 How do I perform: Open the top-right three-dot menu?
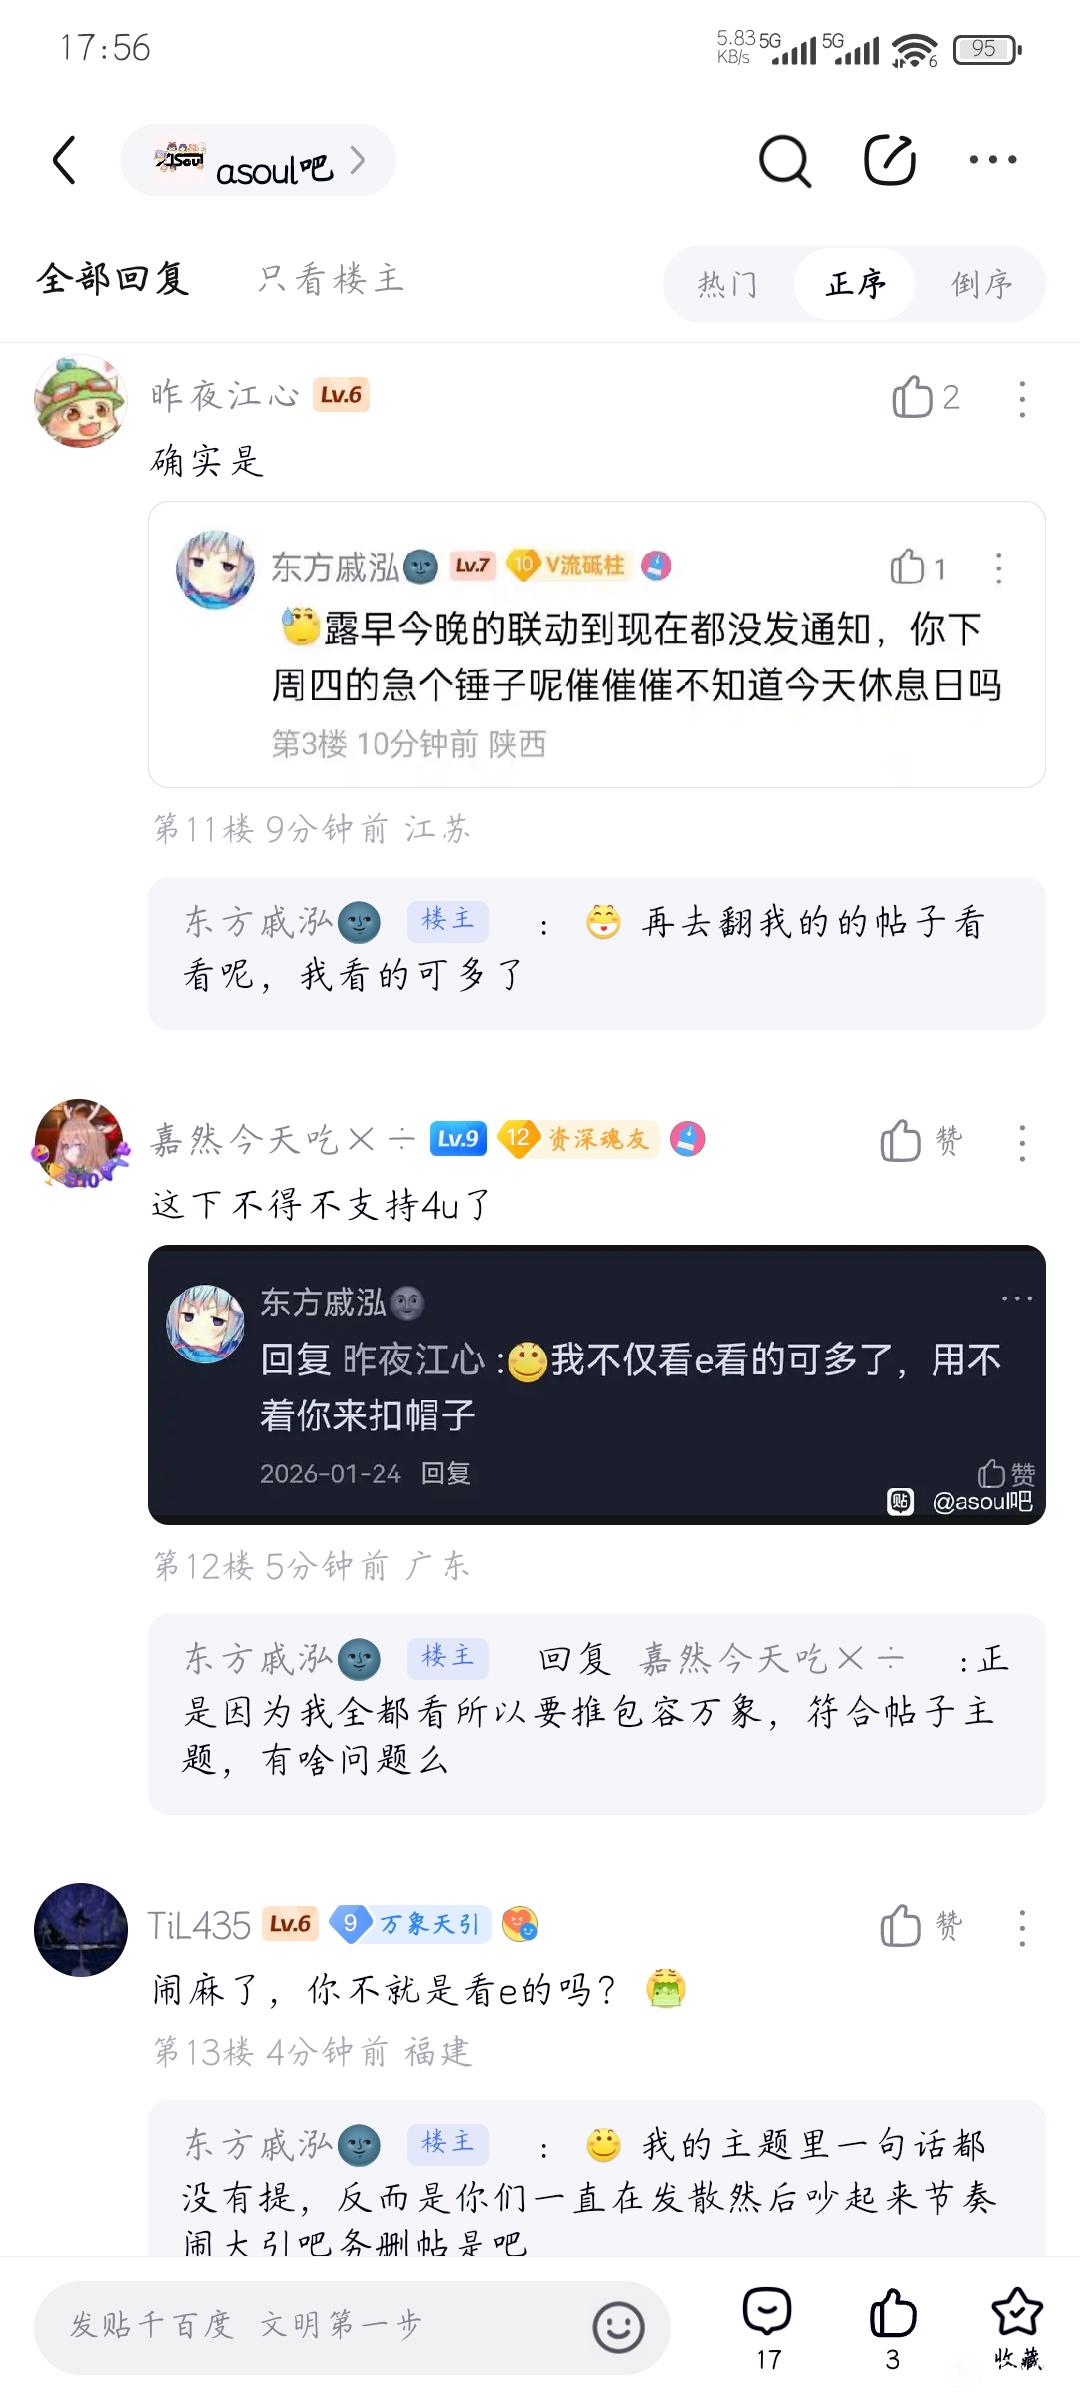pyautogui.click(x=993, y=160)
